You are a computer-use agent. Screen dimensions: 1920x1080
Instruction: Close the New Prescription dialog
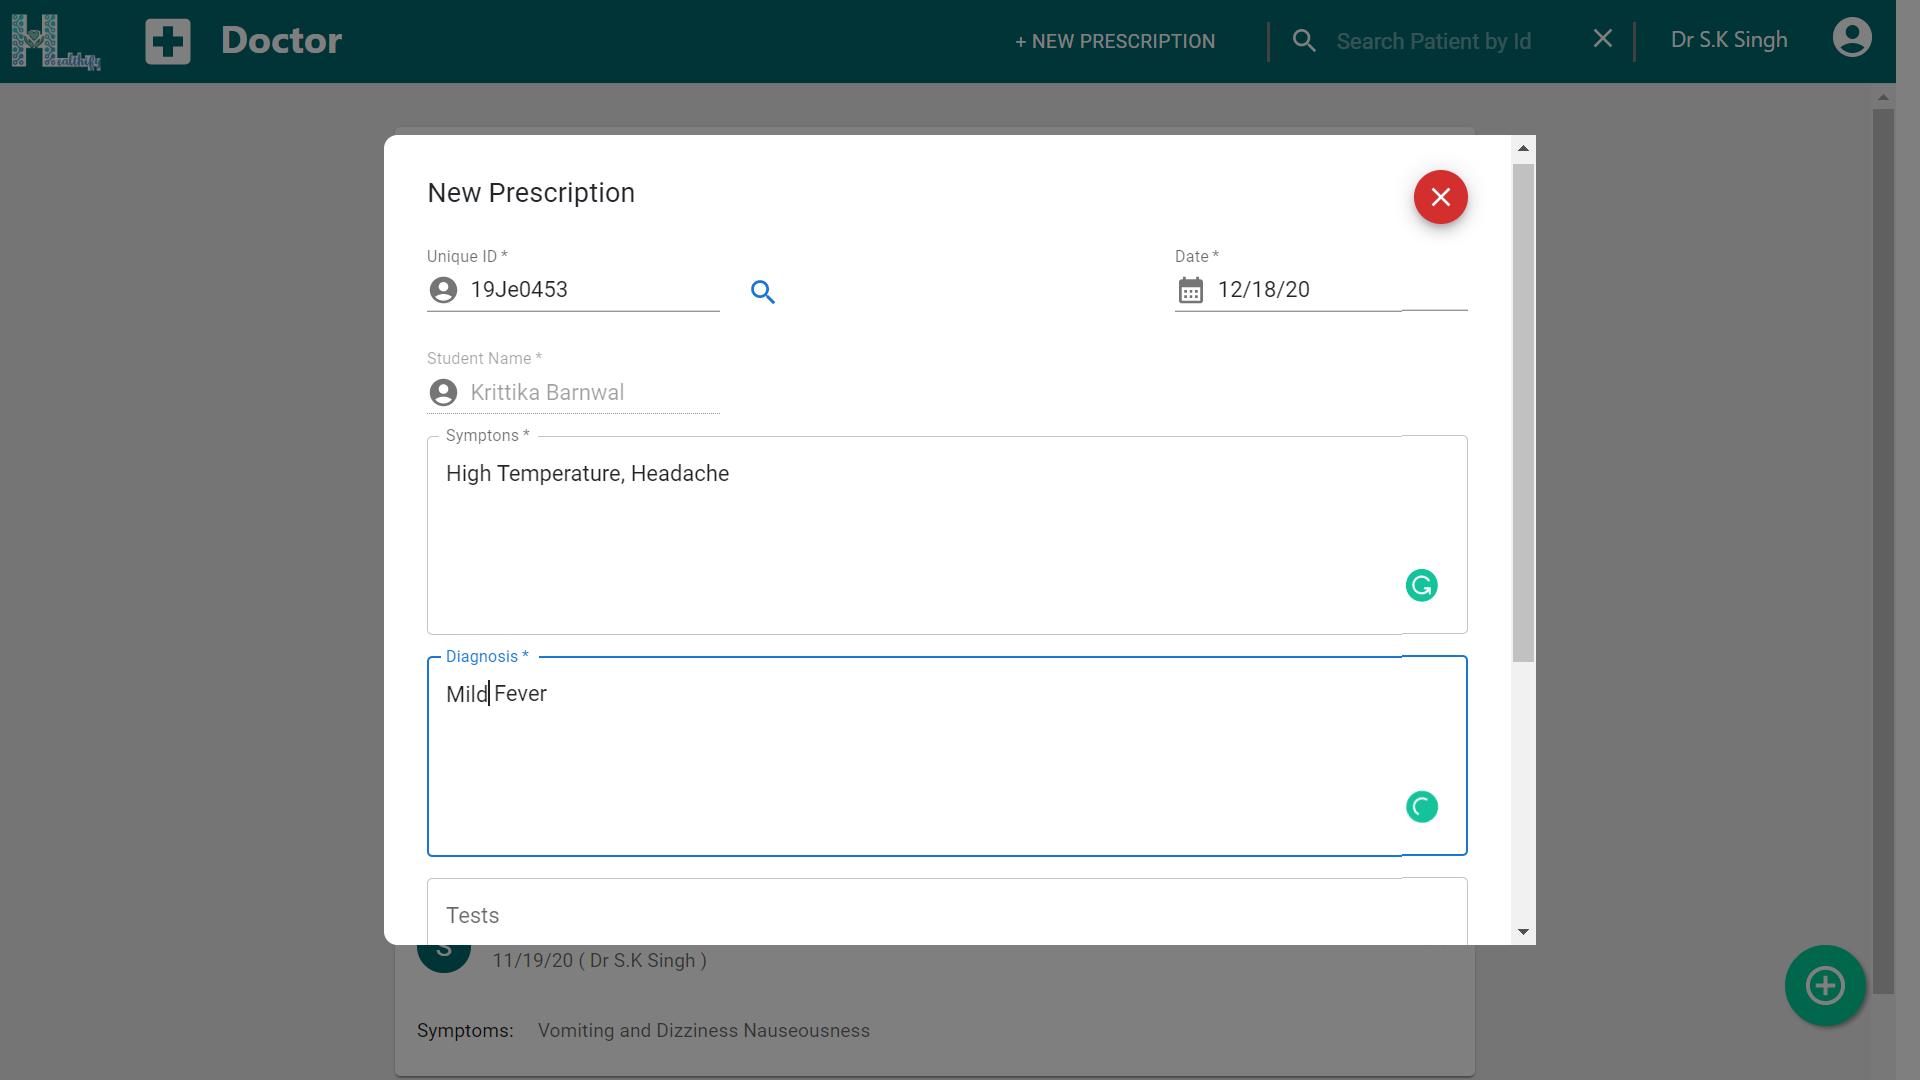click(1440, 197)
